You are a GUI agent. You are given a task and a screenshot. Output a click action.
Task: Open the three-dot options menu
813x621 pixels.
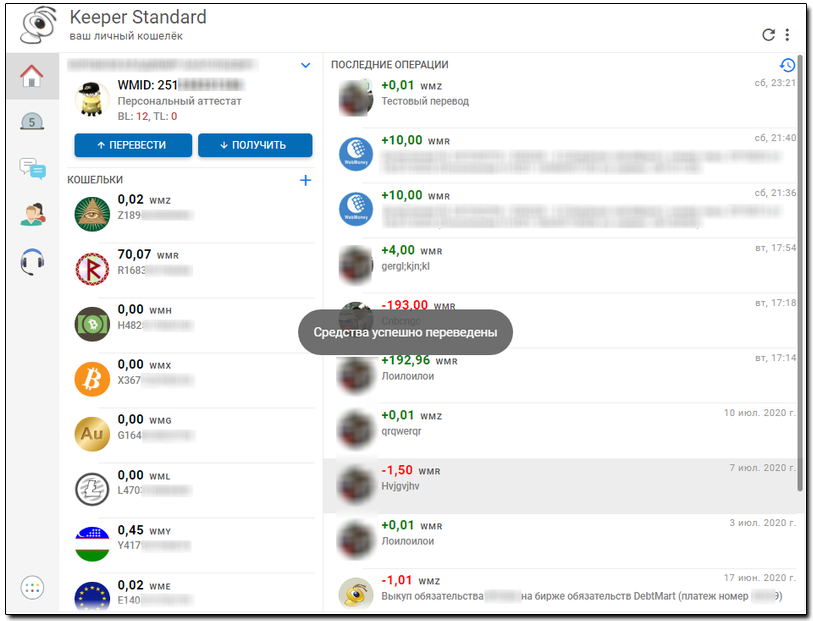coord(788,35)
